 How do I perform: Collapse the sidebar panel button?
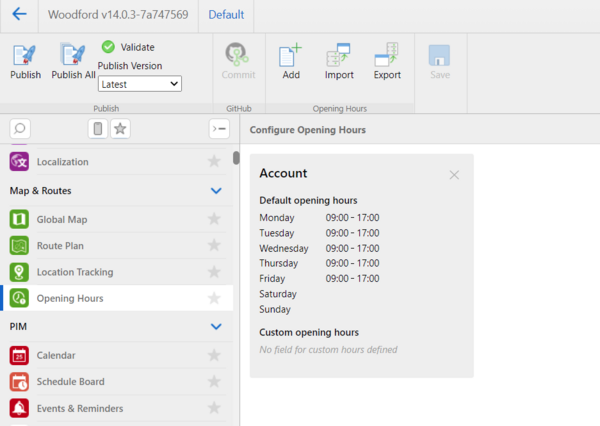(218, 128)
